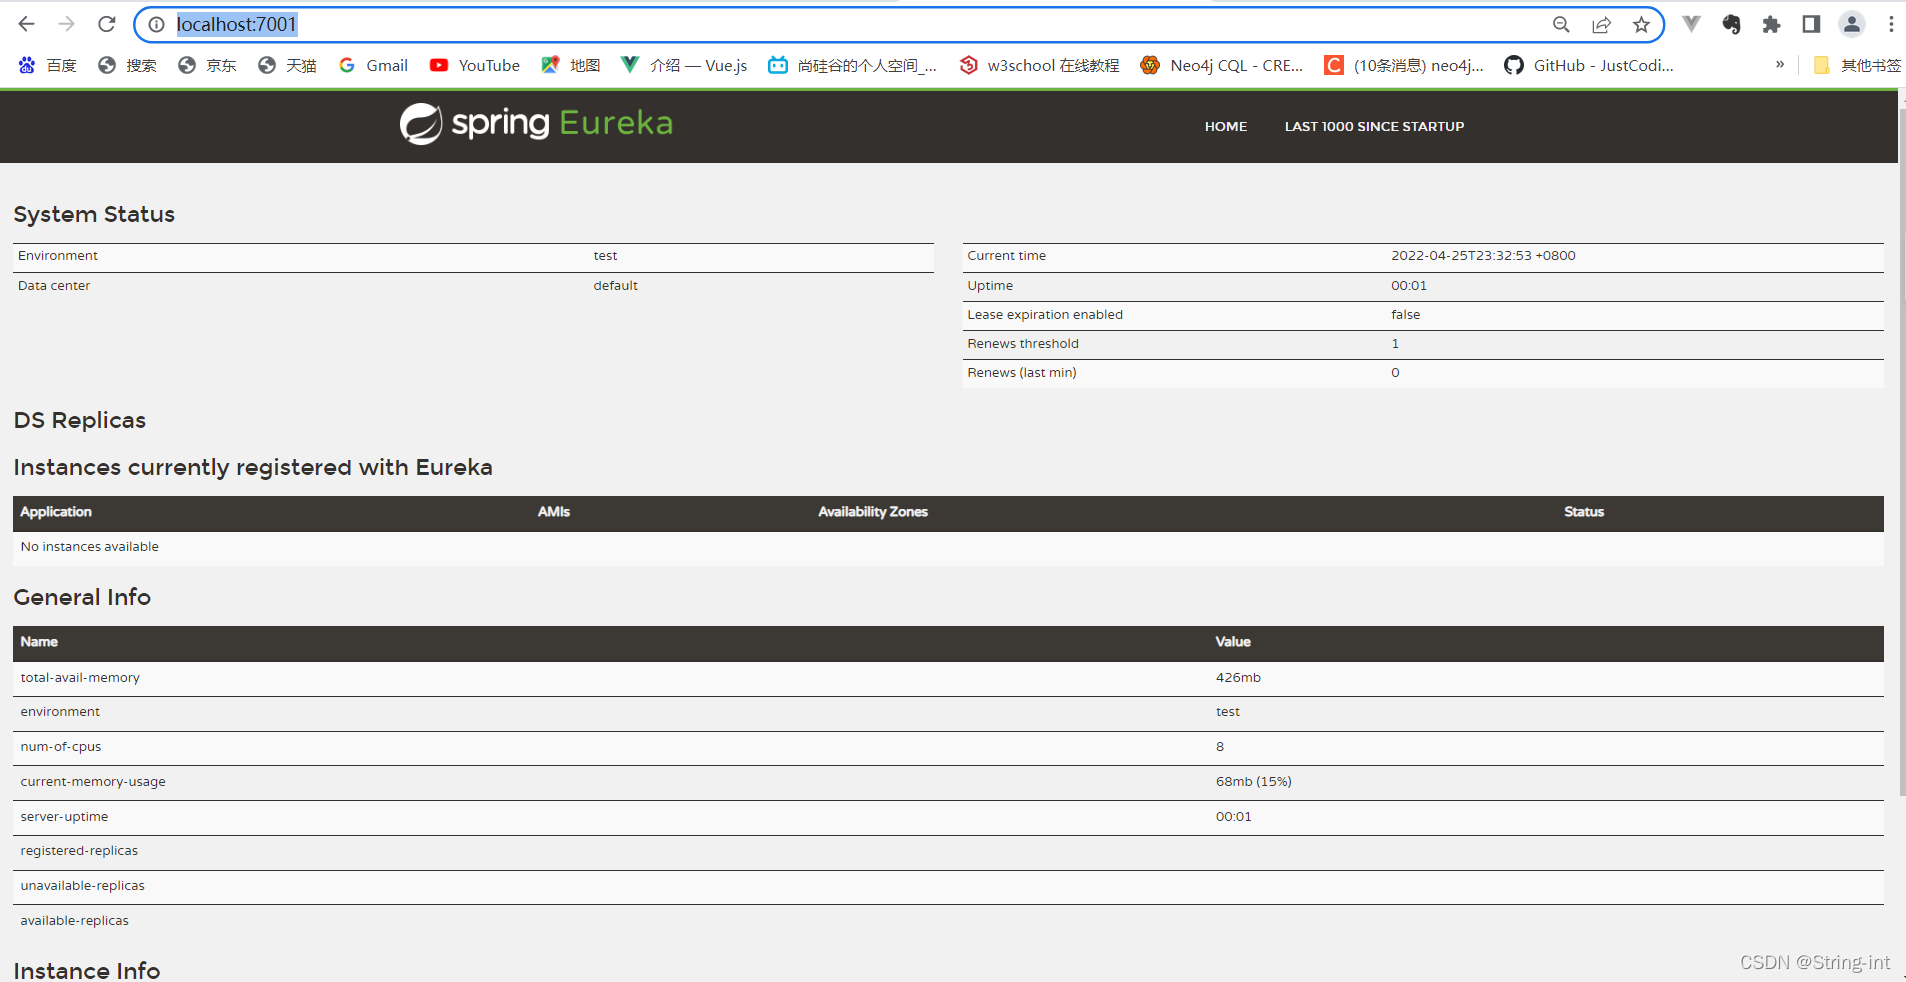Share this page icon
This screenshot has width=1906, height=982.
pyautogui.click(x=1601, y=24)
